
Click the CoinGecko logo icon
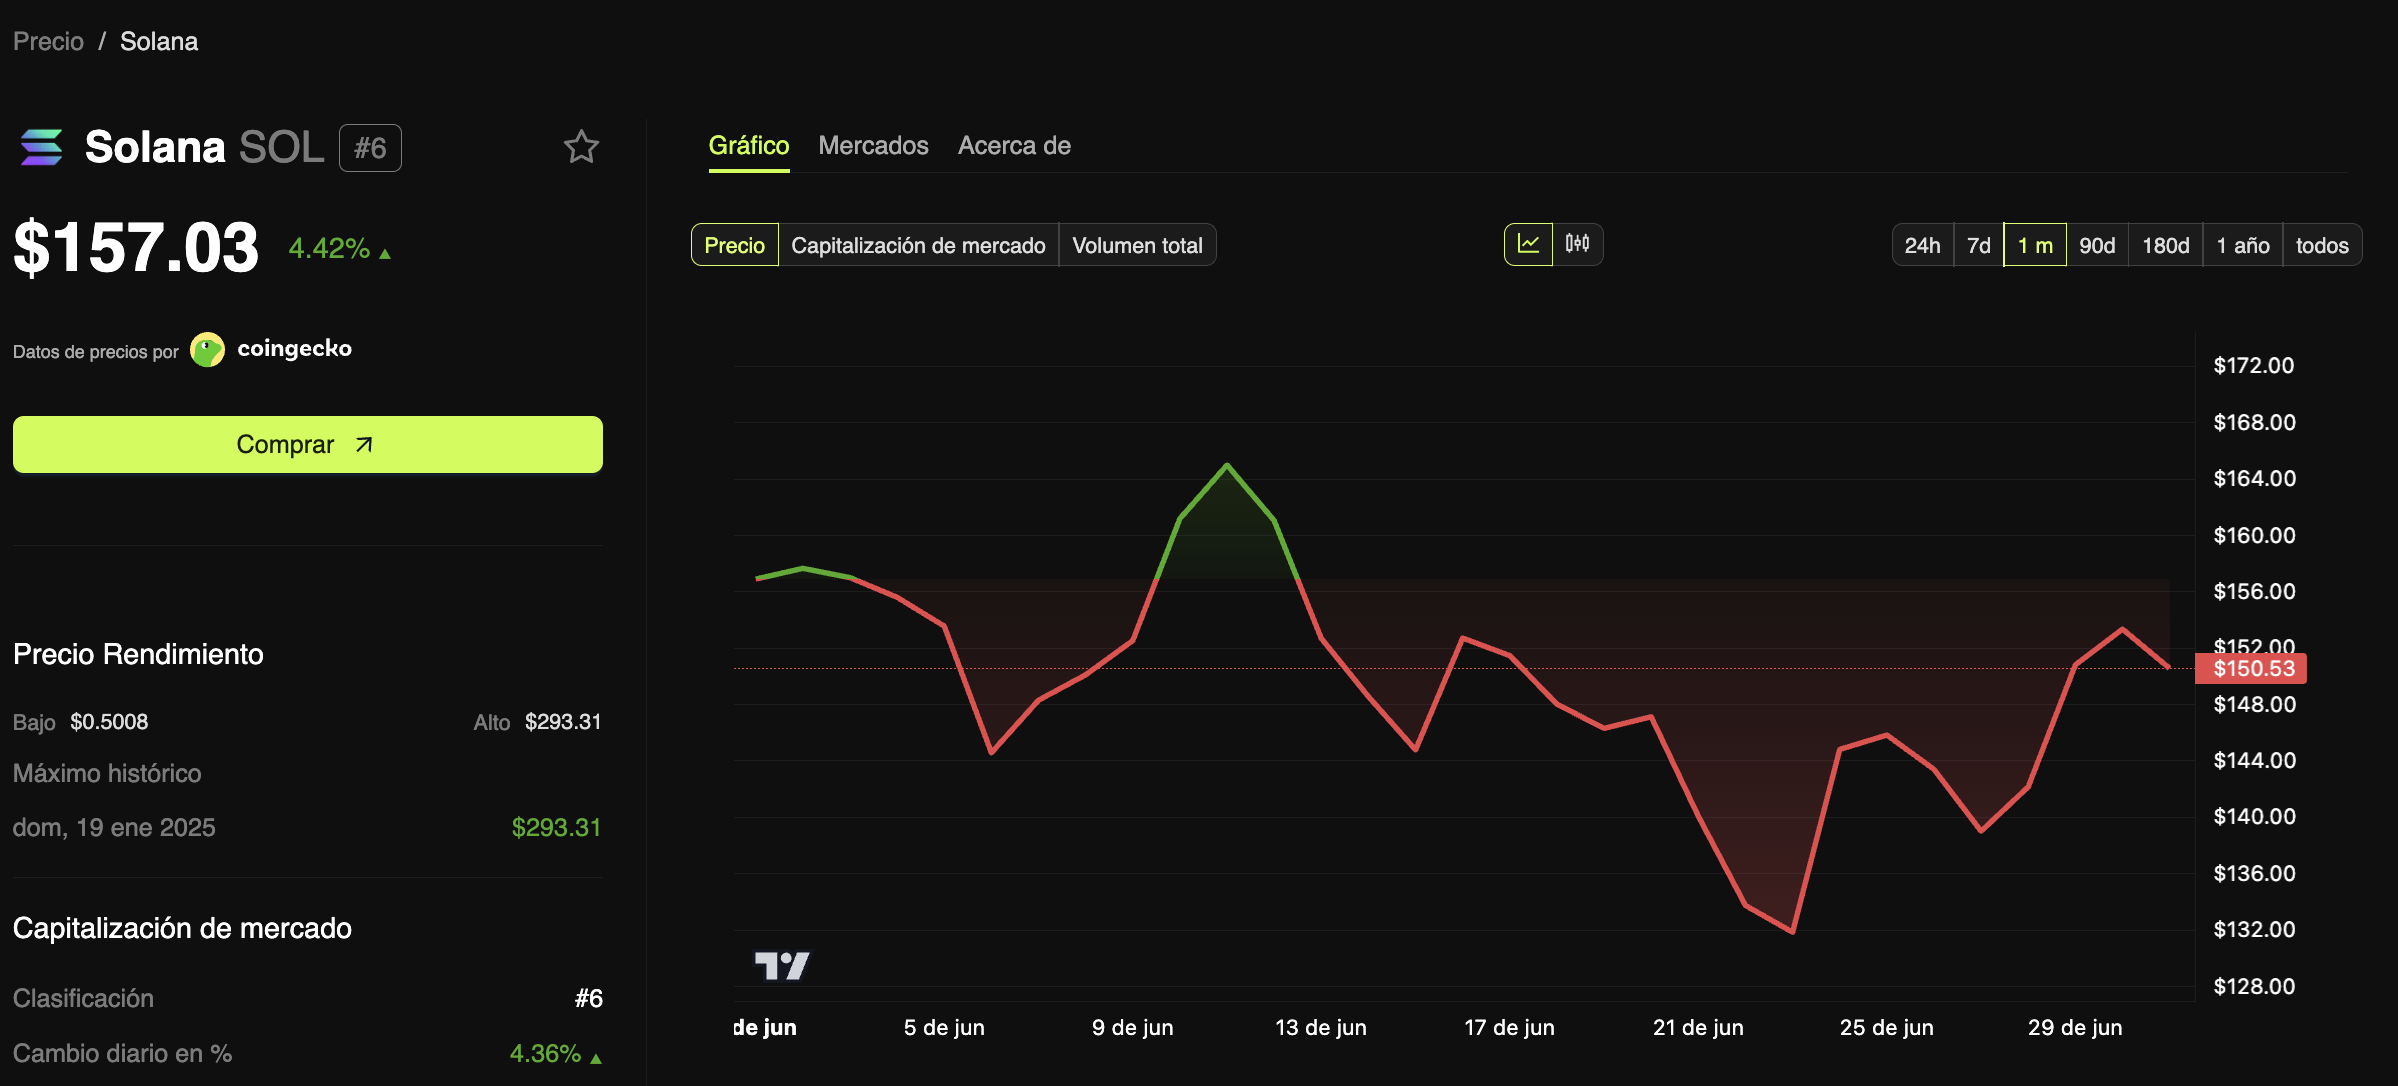[x=208, y=350]
